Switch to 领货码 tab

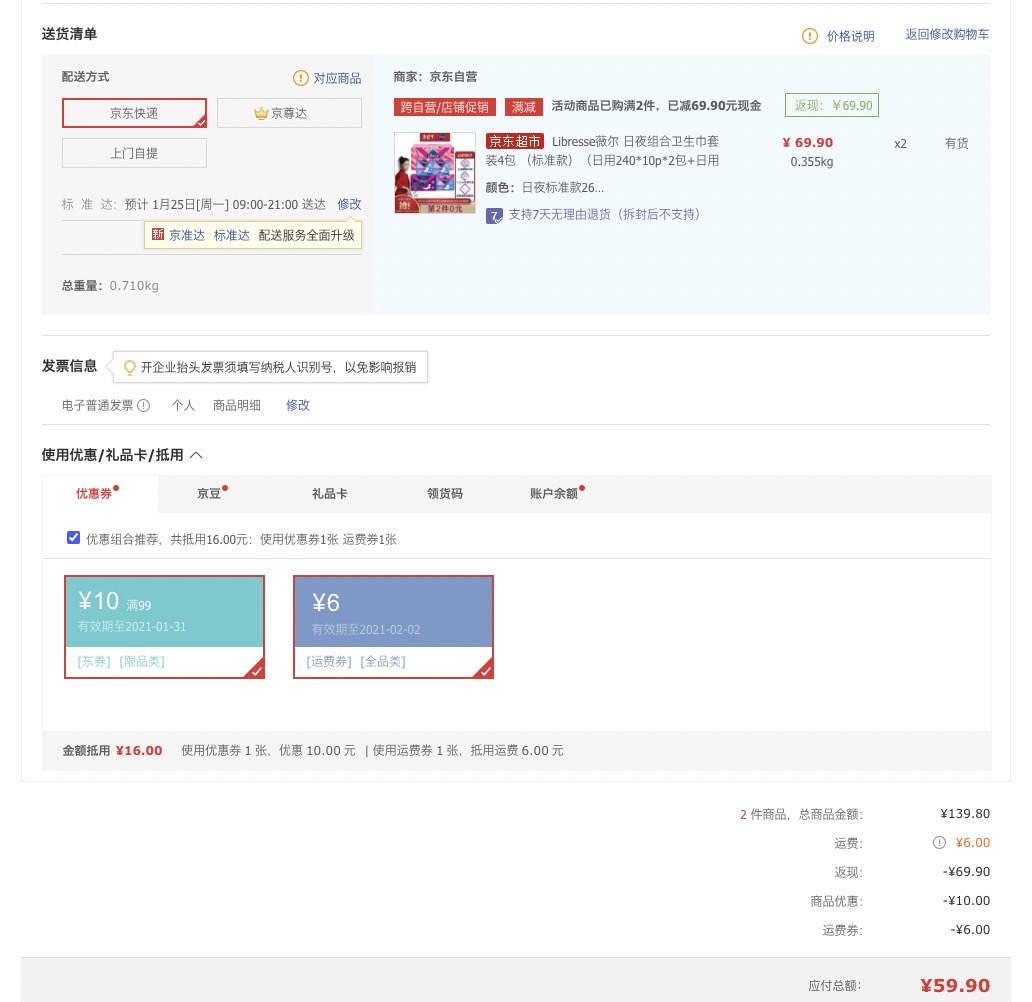coord(445,494)
